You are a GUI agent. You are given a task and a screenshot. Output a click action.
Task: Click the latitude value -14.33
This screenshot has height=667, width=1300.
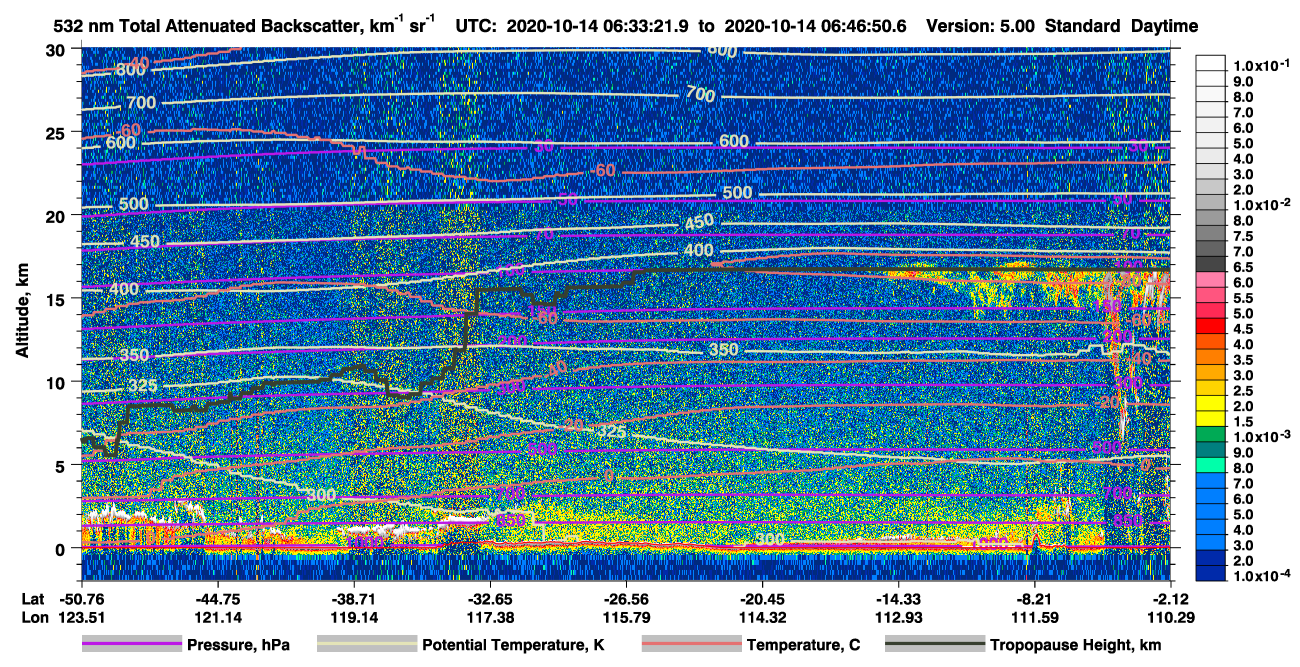click(898, 600)
